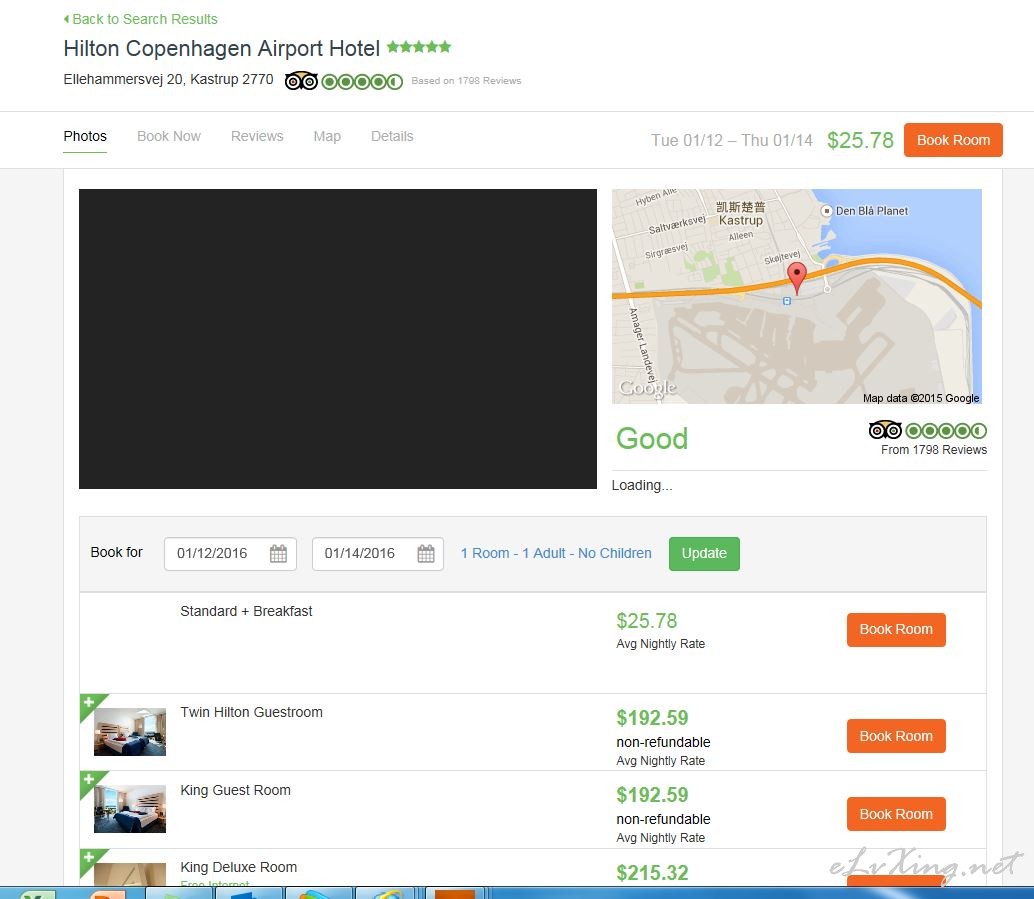The width and height of the screenshot is (1034, 899).
Task: Select the King Guest Room title
Action: (235, 790)
